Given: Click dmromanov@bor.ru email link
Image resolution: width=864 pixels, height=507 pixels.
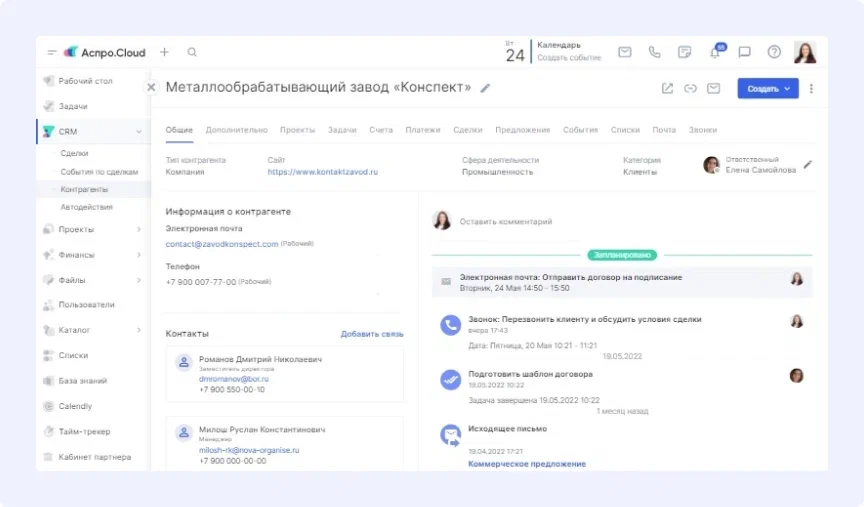Looking at the screenshot, I should [x=234, y=379].
